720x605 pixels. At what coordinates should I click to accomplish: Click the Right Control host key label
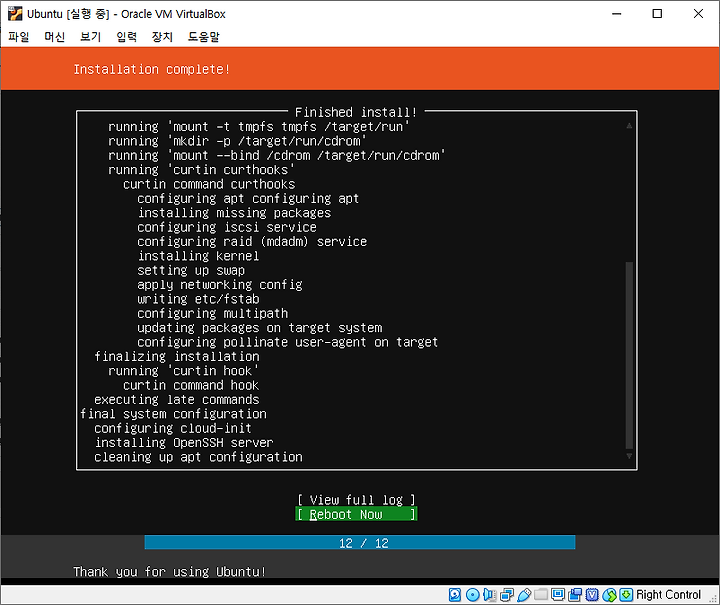[668, 595]
